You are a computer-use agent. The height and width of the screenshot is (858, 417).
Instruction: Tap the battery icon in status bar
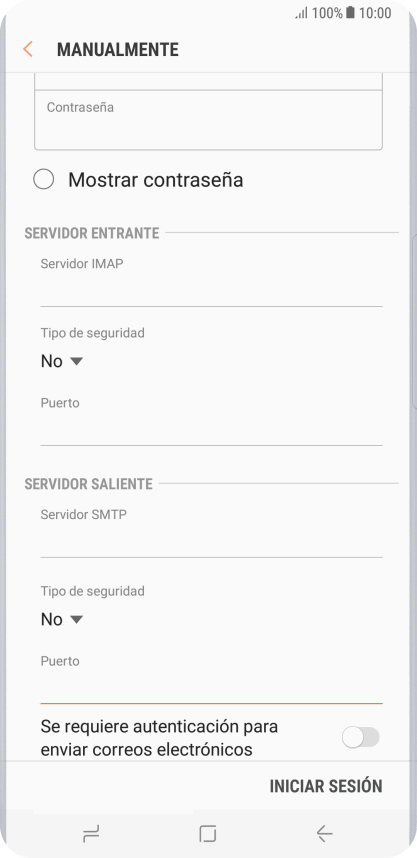[x=350, y=13]
